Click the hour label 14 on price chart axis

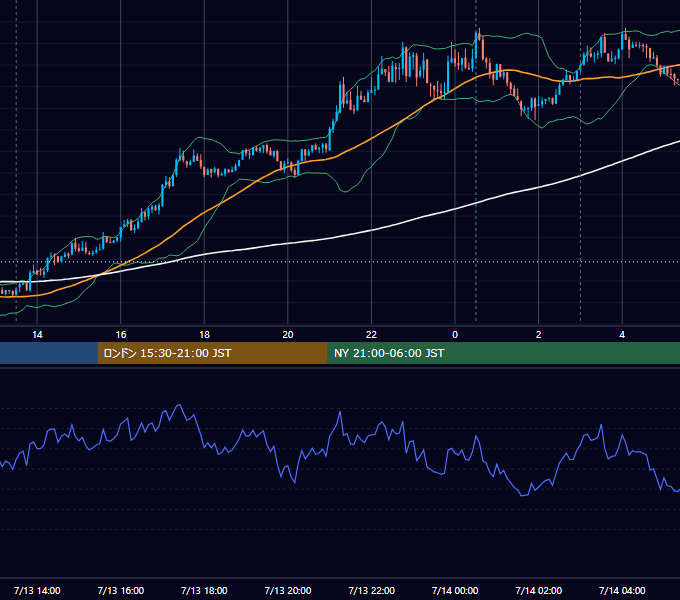point(37,334)
